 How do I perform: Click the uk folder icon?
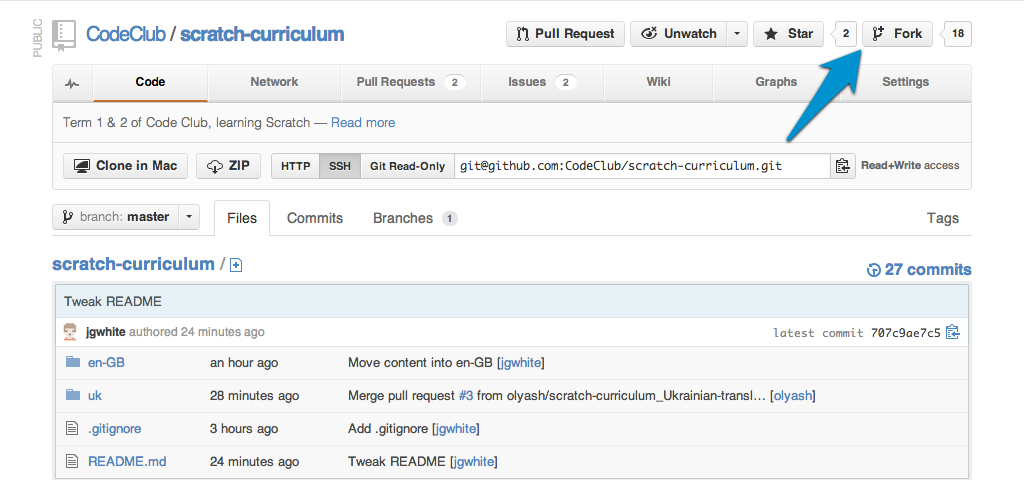[x=72, y=395]
